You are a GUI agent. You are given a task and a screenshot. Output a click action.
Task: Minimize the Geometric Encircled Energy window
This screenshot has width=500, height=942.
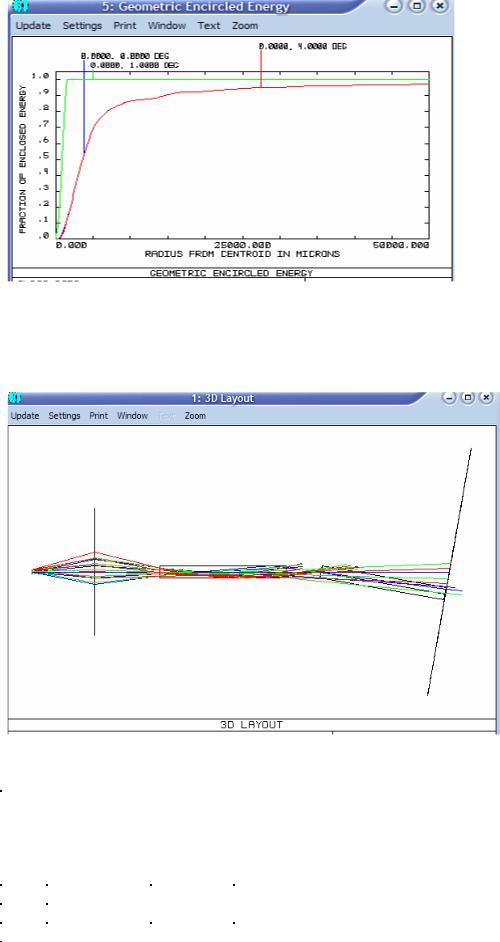tap(394, 7)
